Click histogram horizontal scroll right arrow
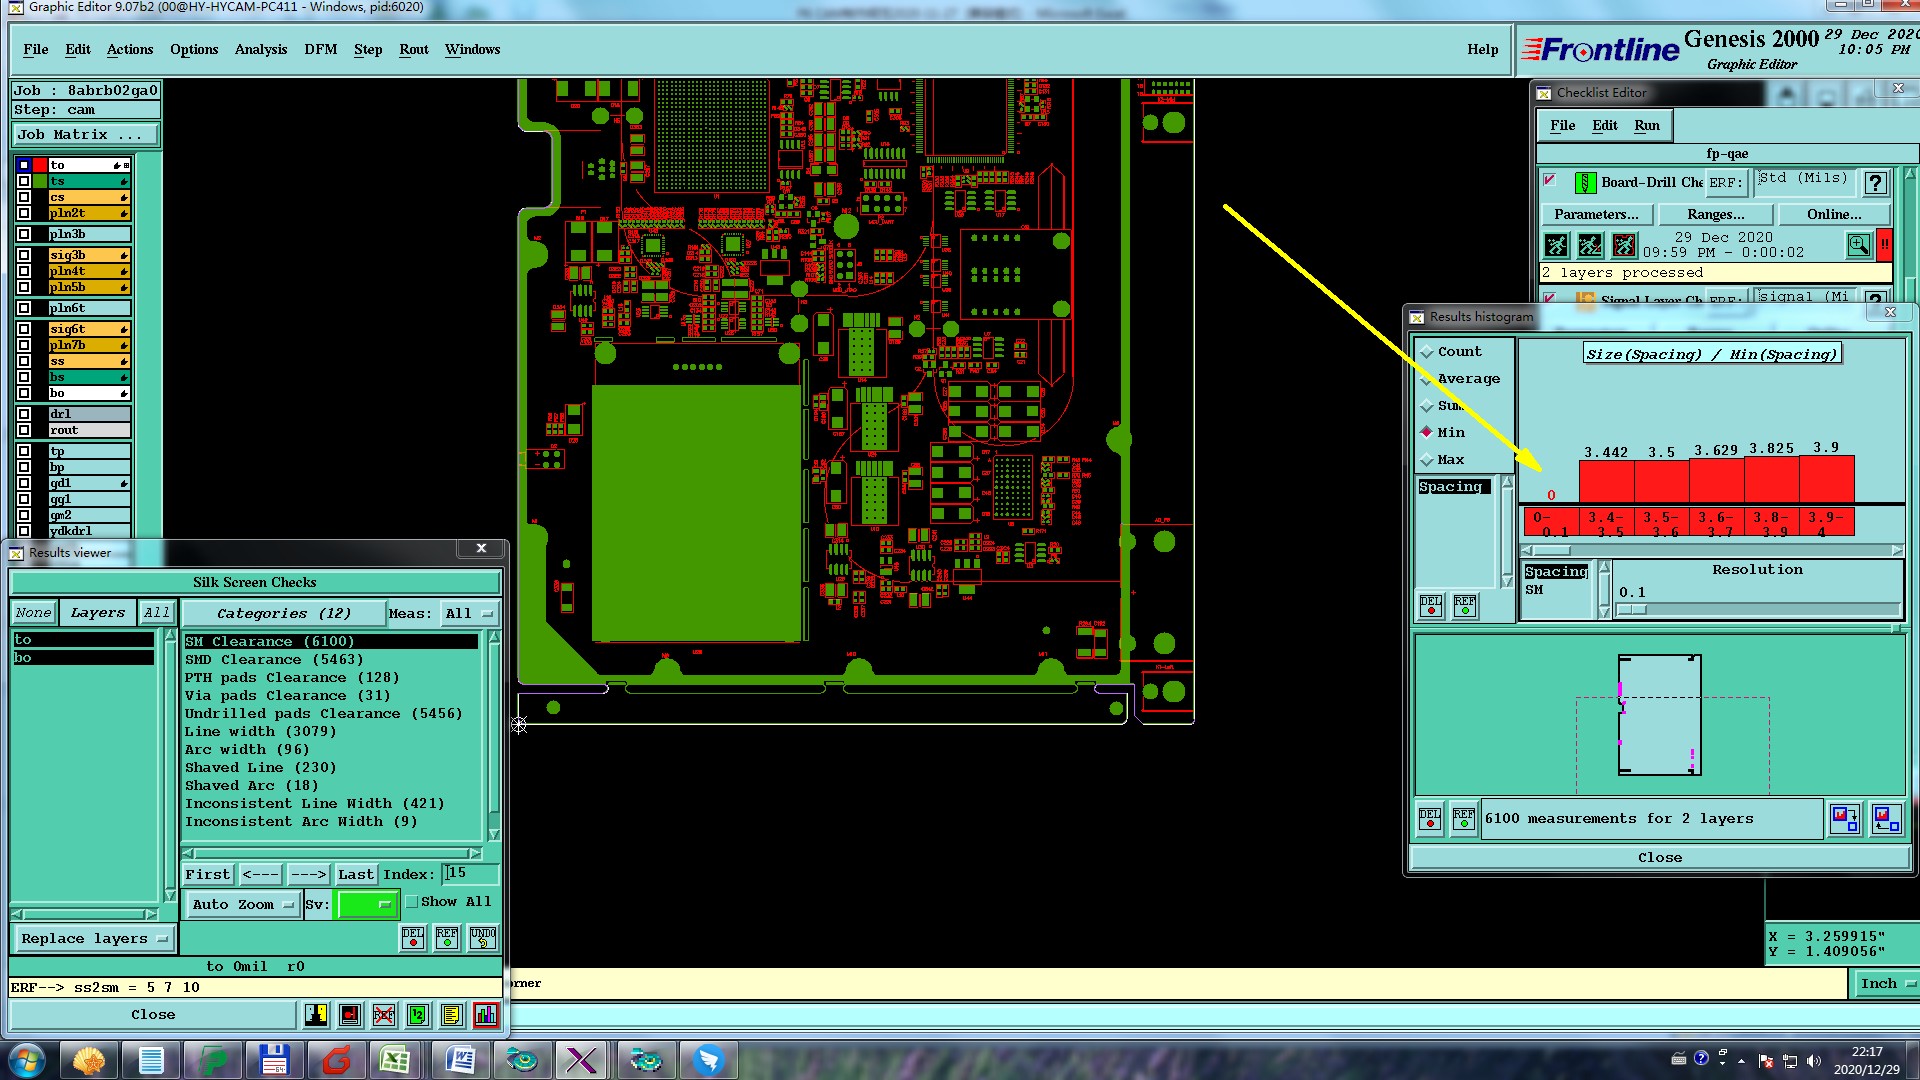Image resolution: width=1920 pixels, height=1080 pixels. click(1897, 550)
